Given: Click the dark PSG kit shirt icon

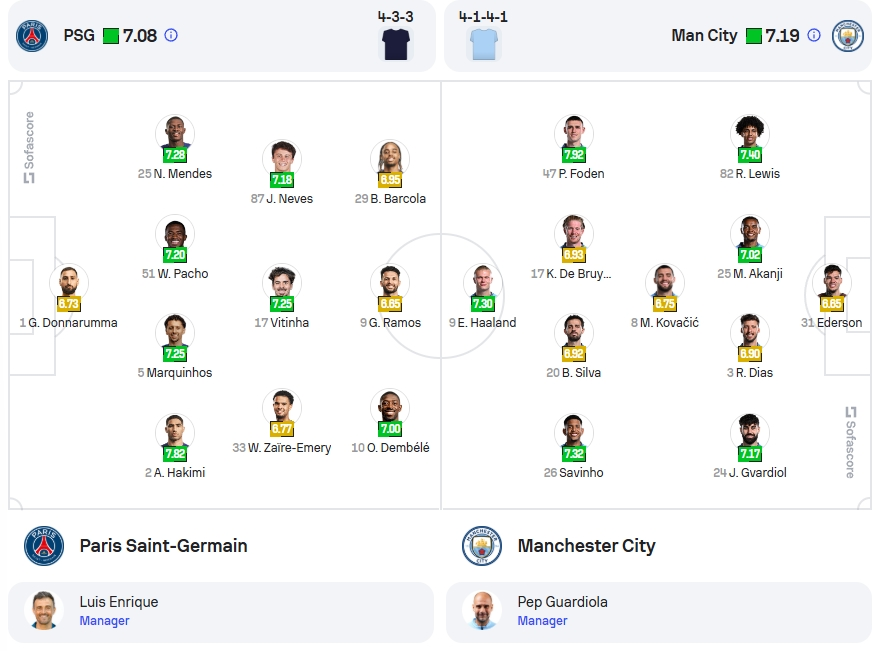Looking at the screenshot, I should (396, 44).
